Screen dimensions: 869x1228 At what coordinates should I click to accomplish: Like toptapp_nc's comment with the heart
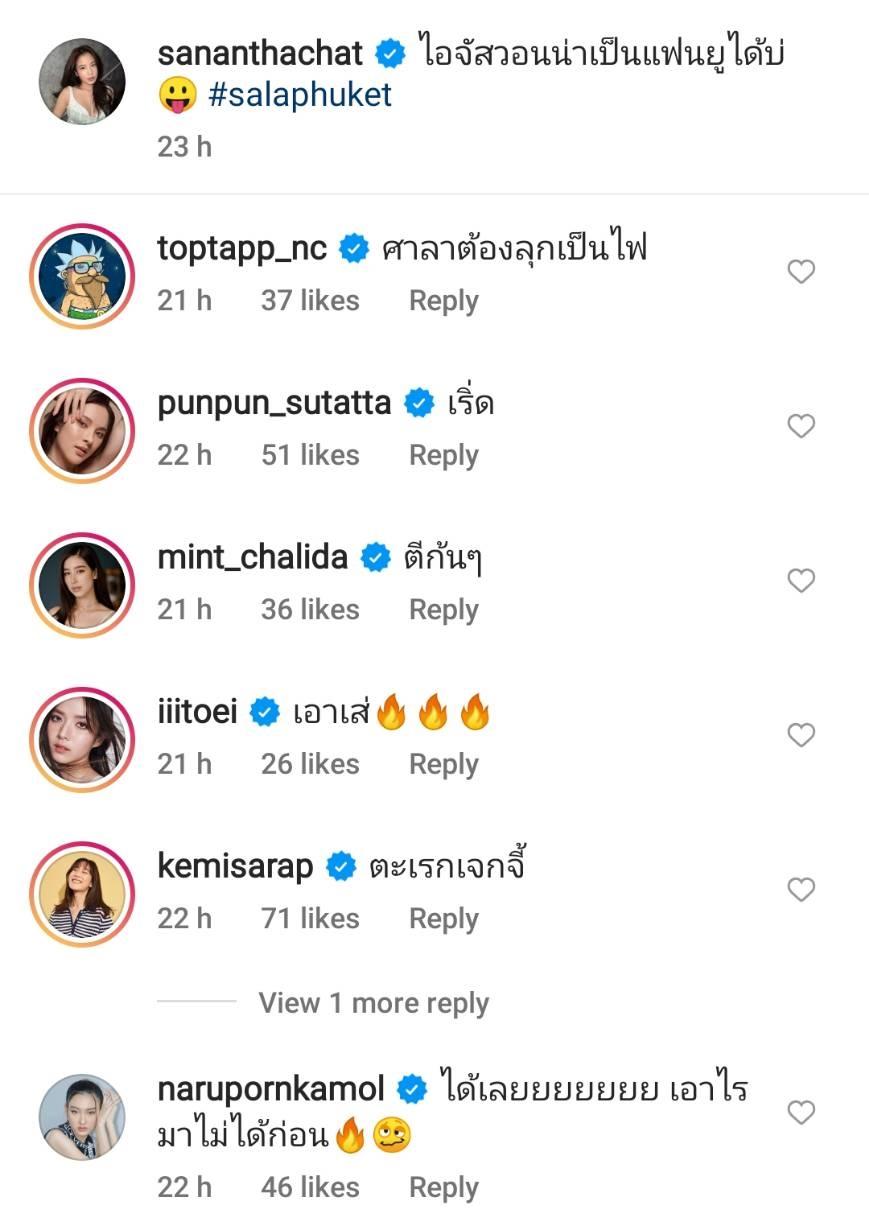click(801, 272)
